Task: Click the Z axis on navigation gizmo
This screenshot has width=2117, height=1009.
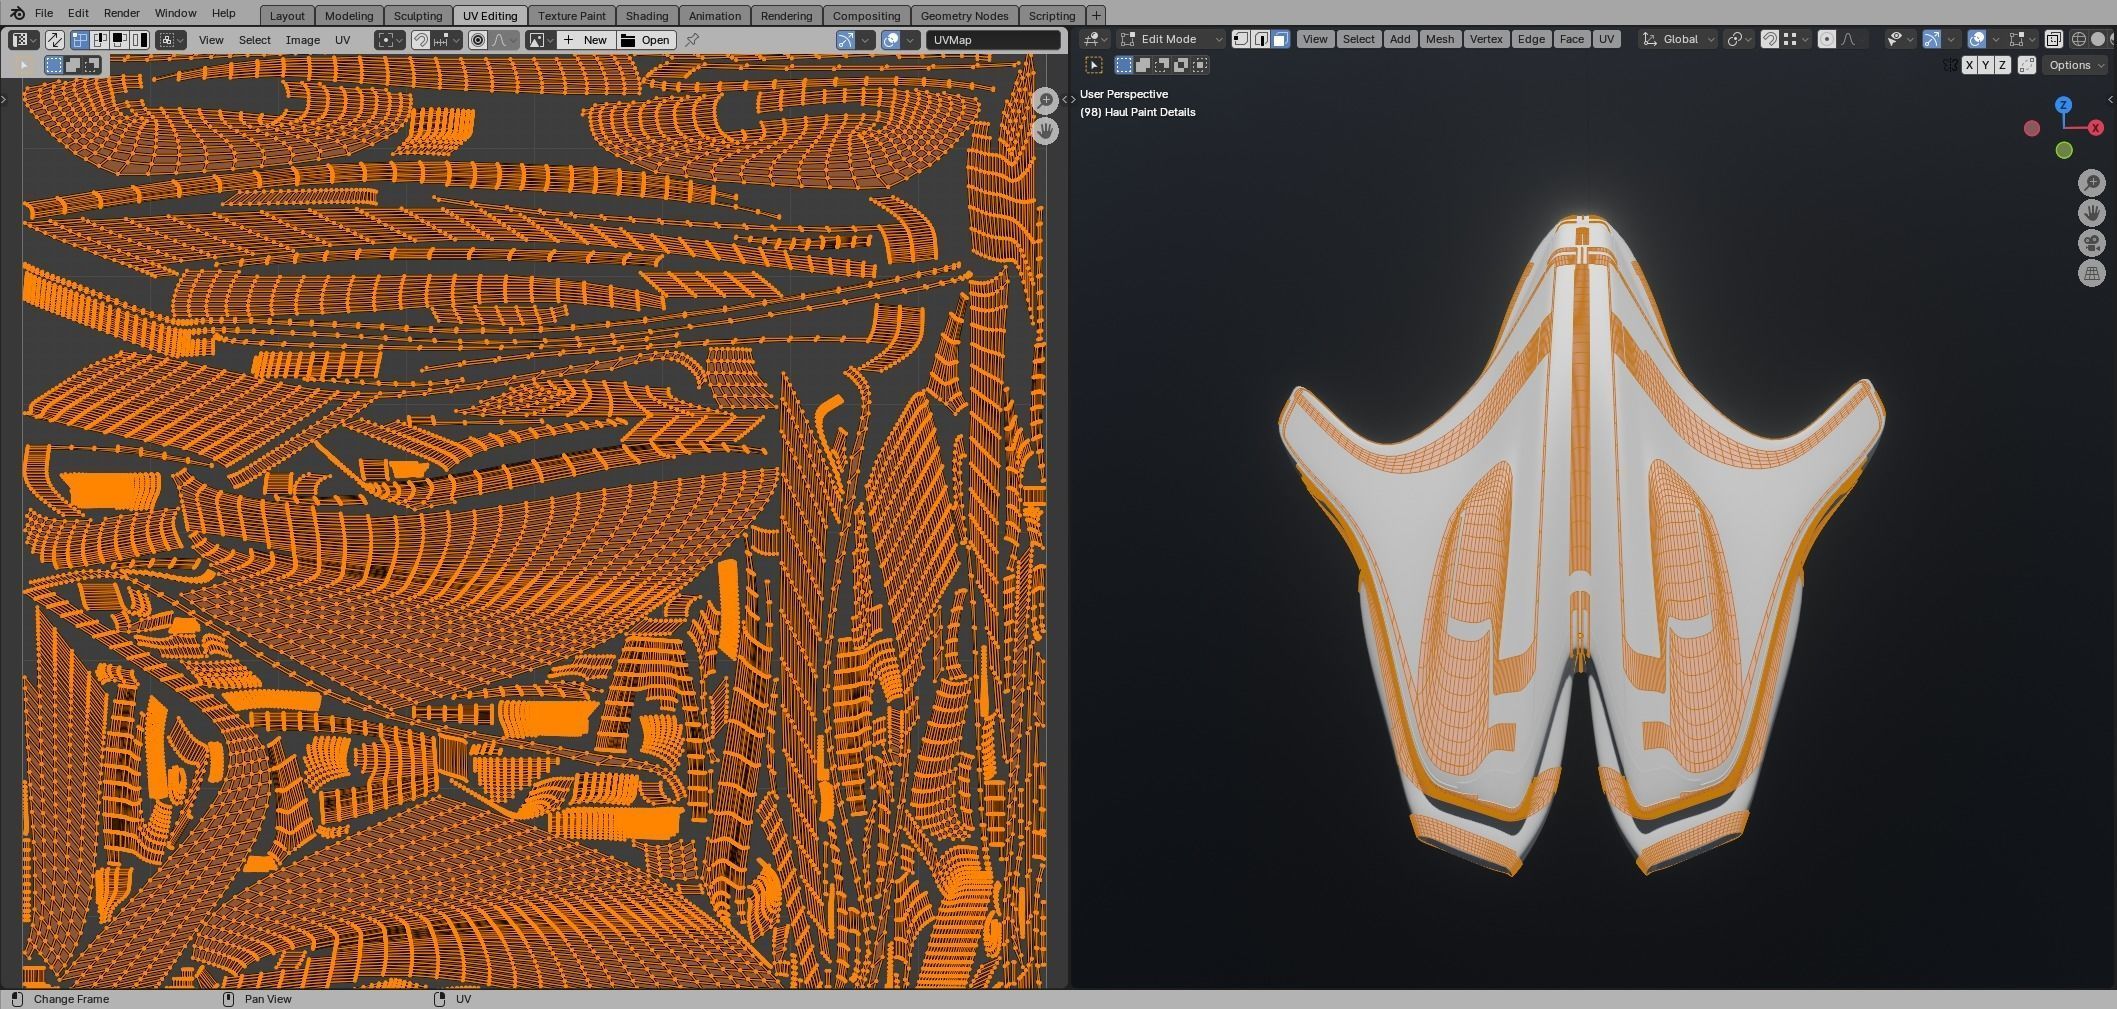Action: (x=2063, y=105)
